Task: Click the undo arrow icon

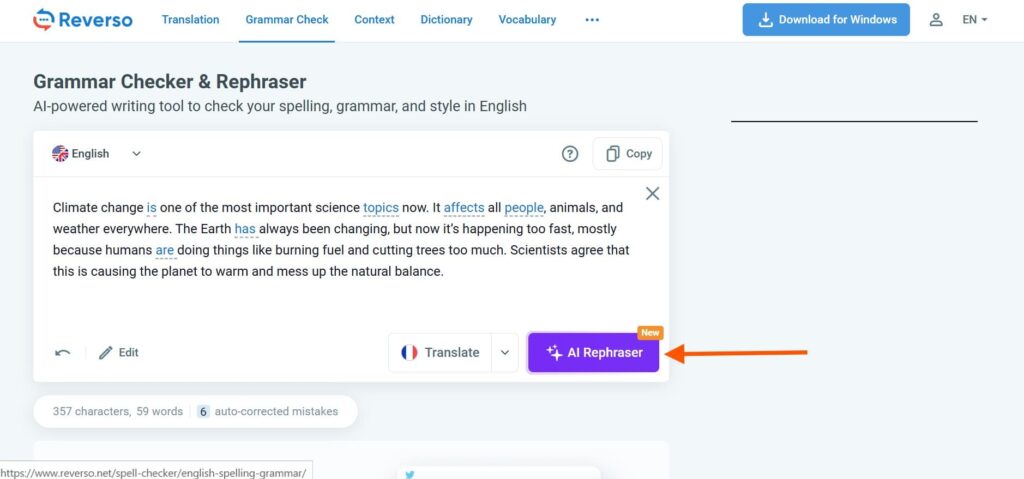Action: [63, 353]
